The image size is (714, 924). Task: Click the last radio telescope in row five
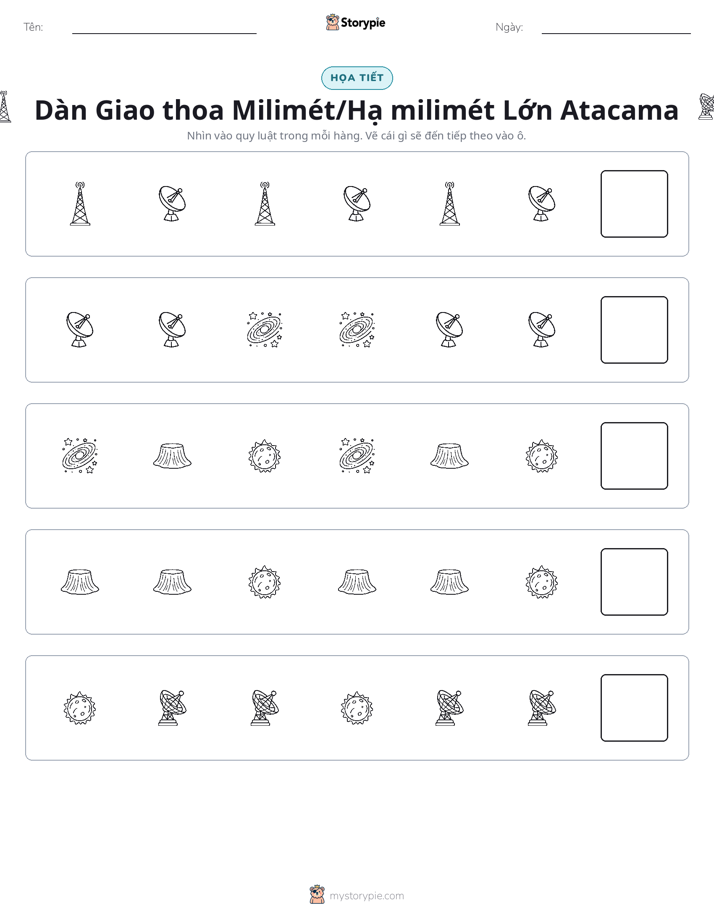click(541, 708)
